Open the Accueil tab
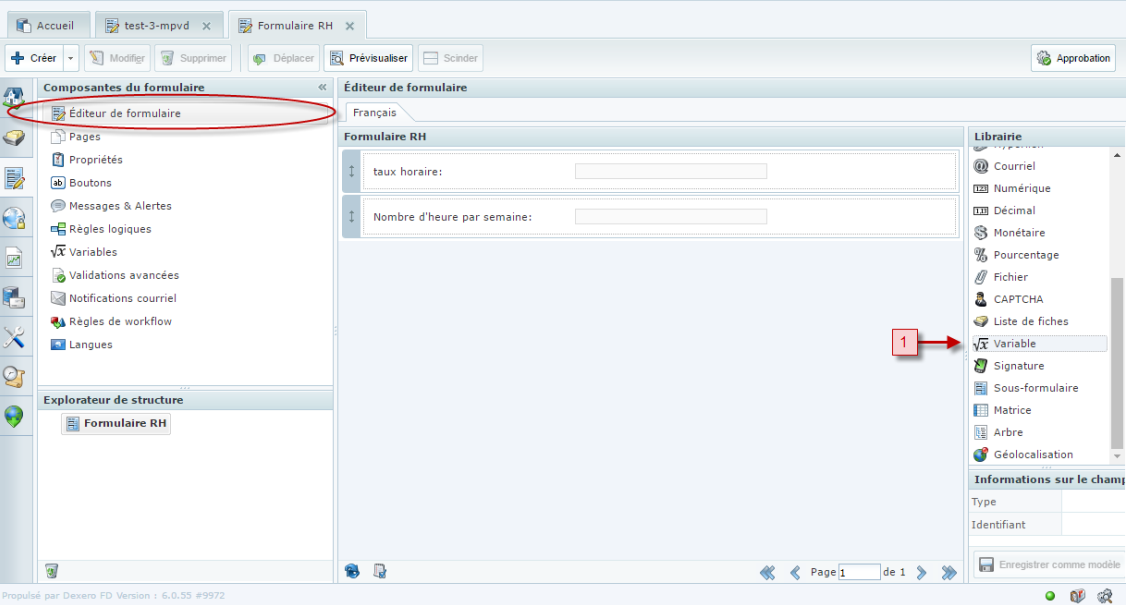Image resolution: width=1126 pixels, height=605 pixels. click(54, 26)
